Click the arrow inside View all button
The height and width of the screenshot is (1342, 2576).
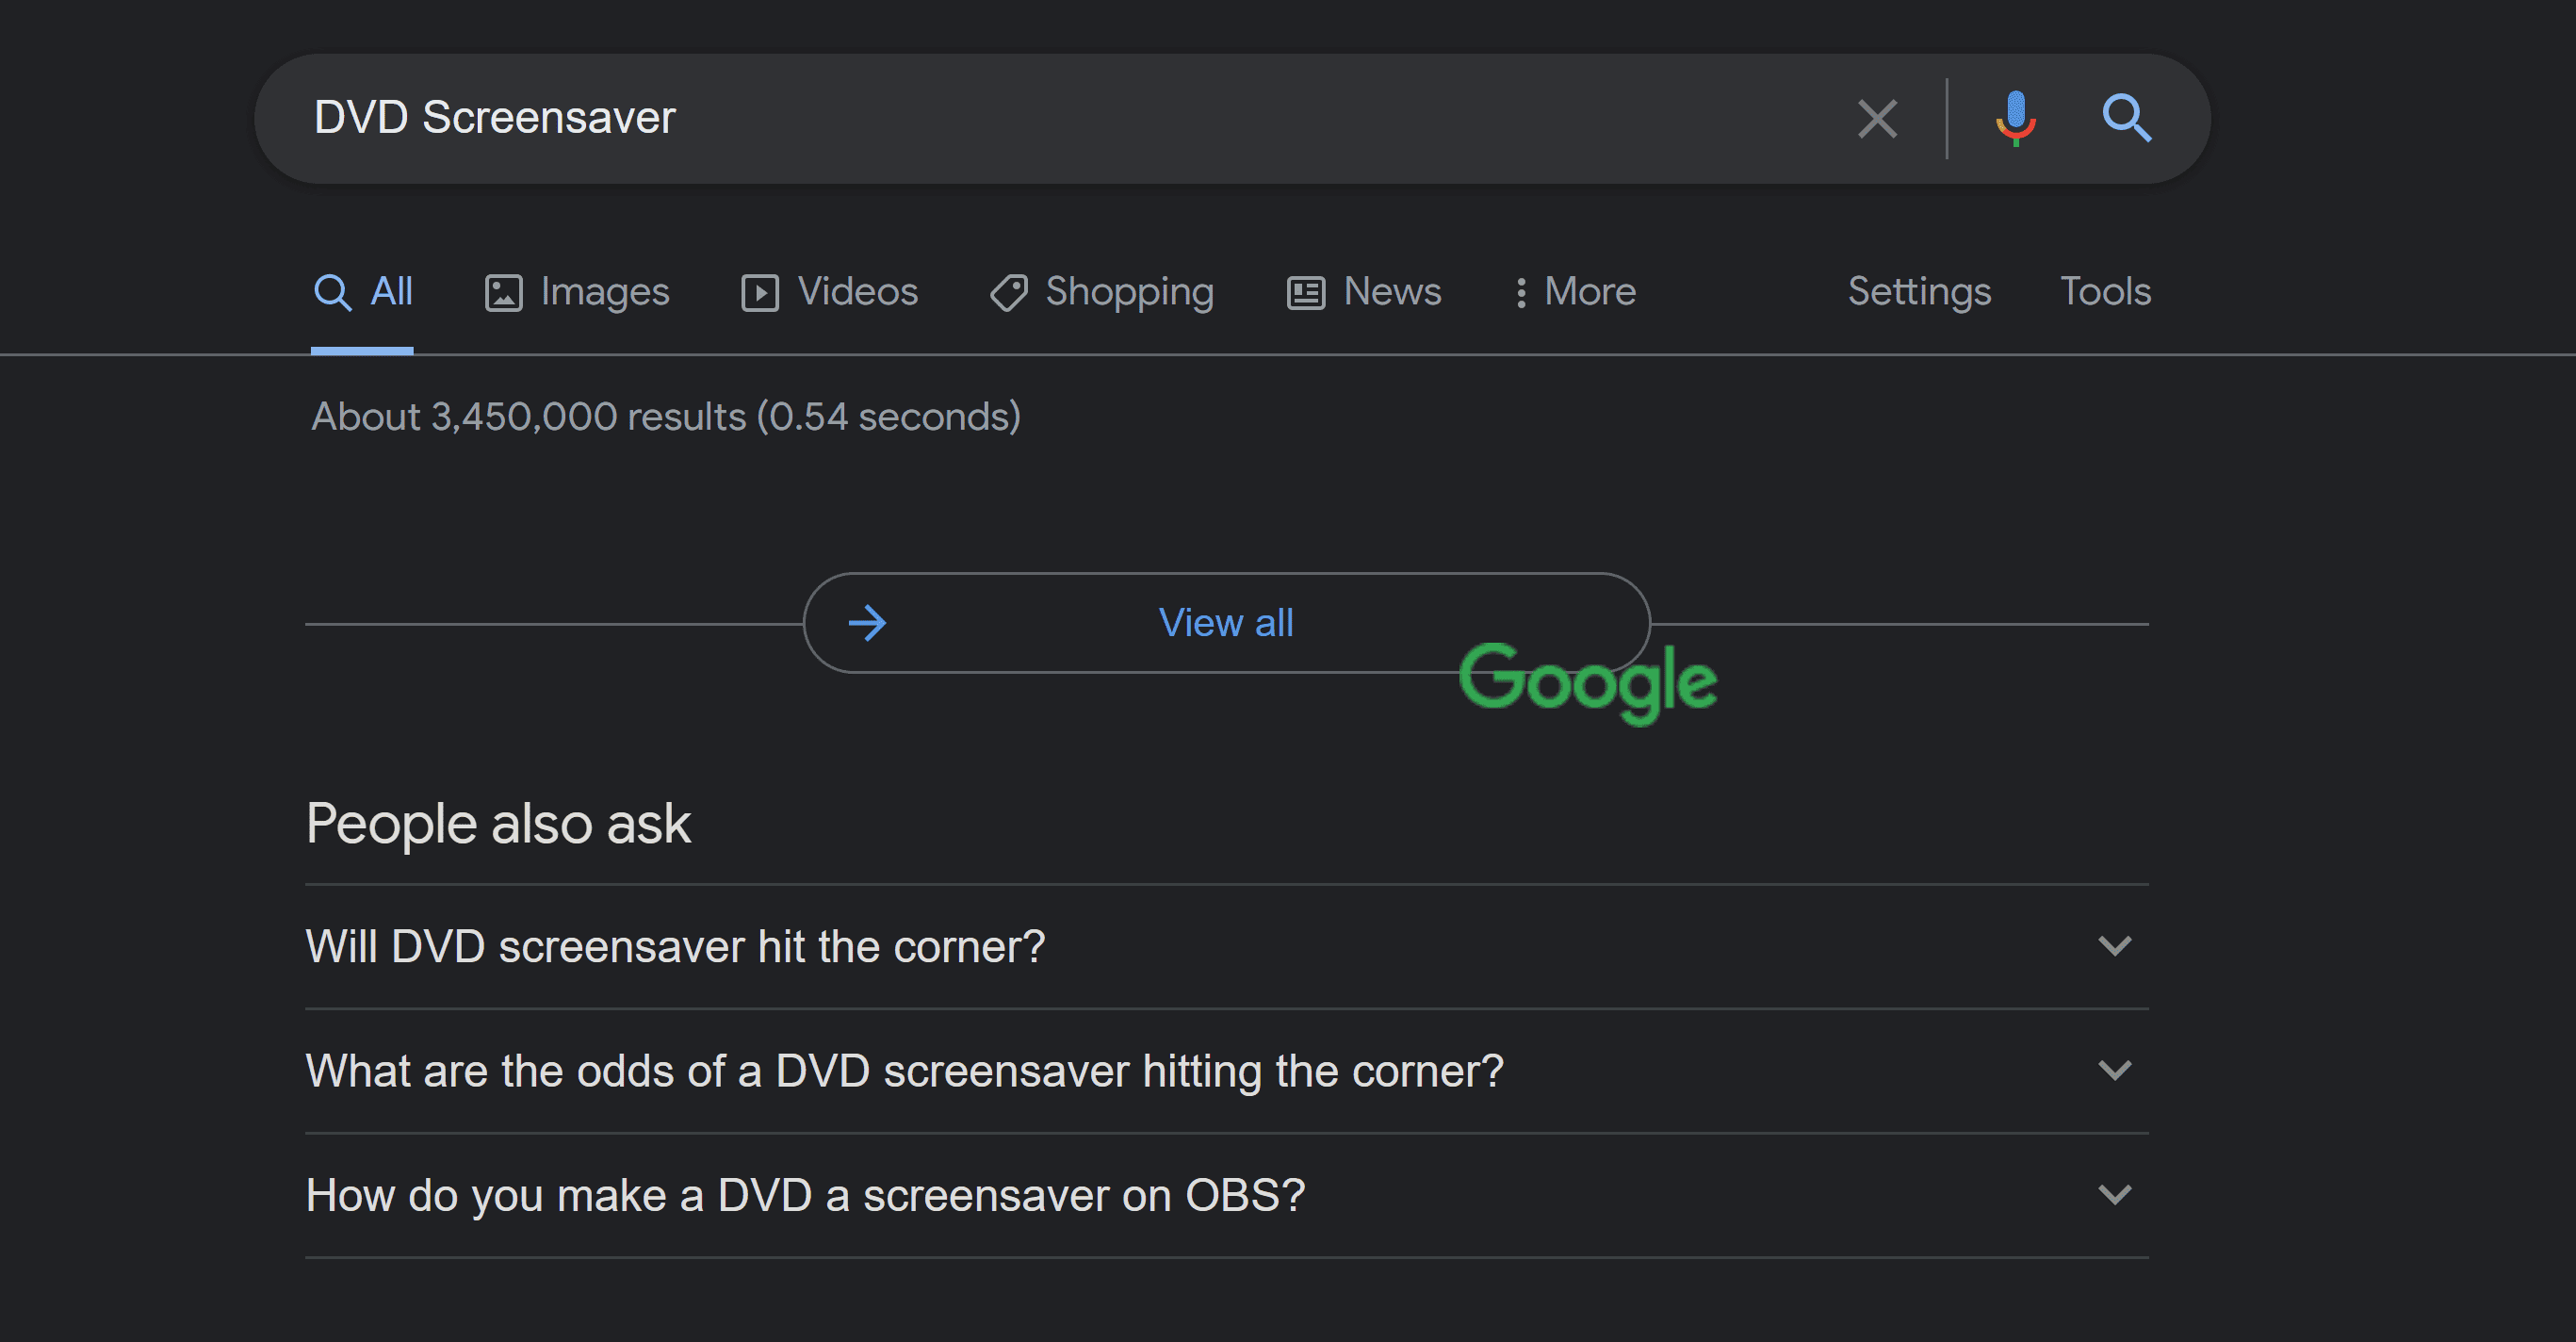click(x=867, y=622)
